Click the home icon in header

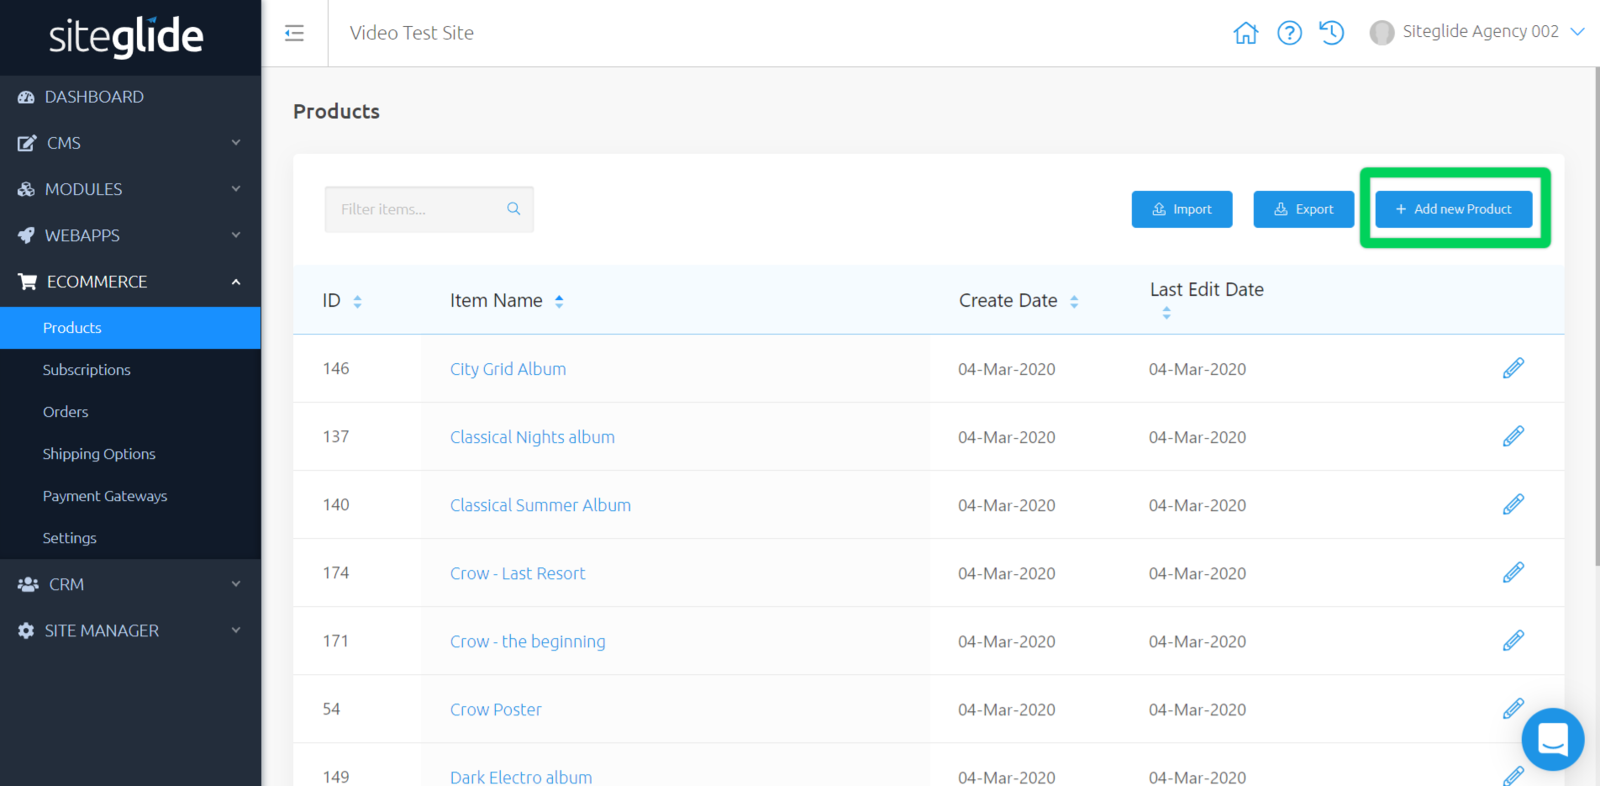click(x=1245, y=33)
